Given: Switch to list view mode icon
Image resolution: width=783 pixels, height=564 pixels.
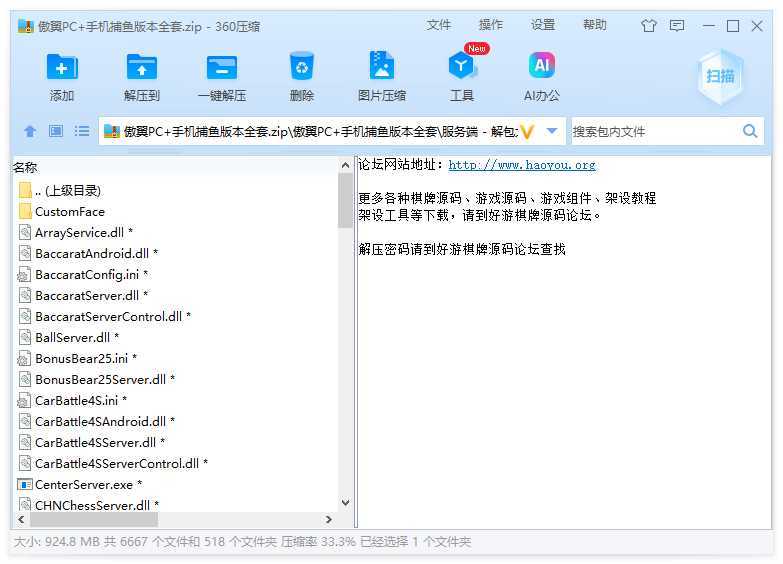Looking at the screenshot, I should point(82,131).
